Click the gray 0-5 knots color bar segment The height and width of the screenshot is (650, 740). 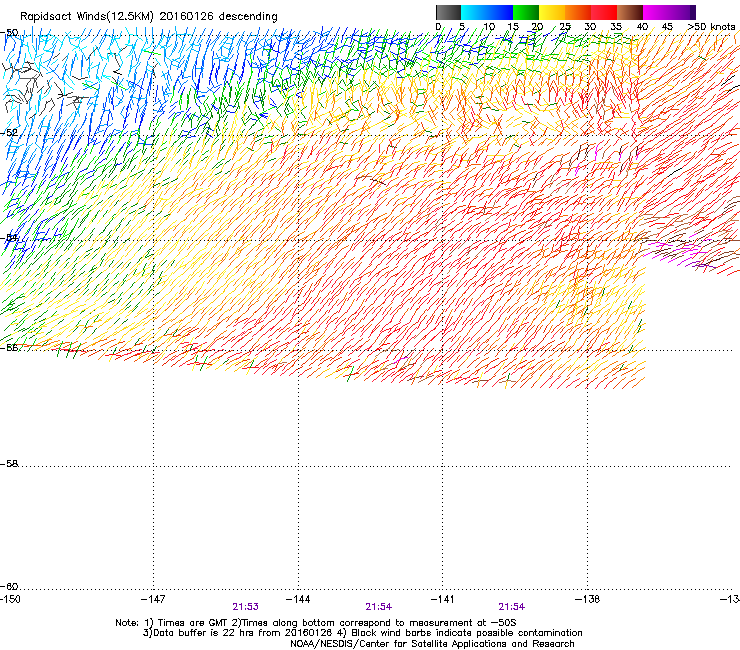pos(448,12)
